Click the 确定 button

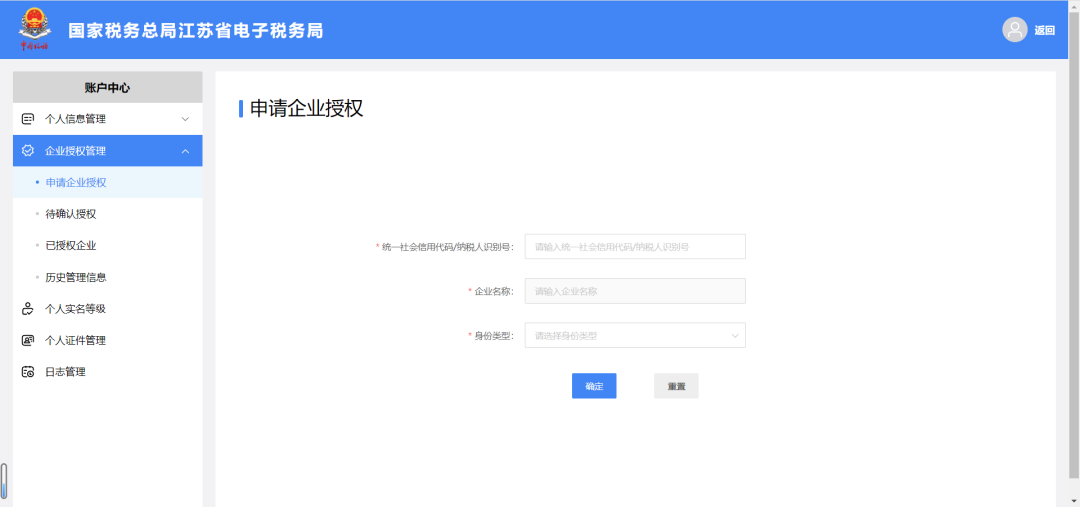[594, 386]
